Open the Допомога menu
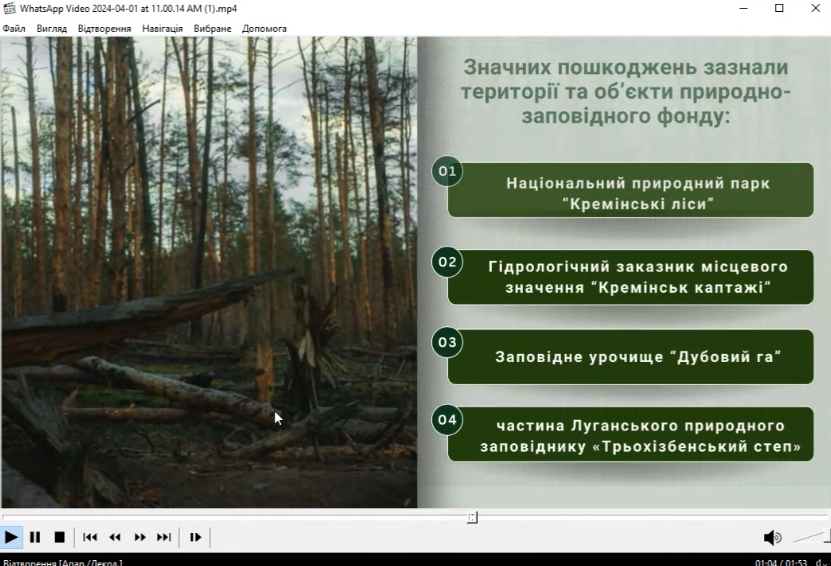This screenshot has height=566, width=831. pyautogui.click(x=264, y=28)
